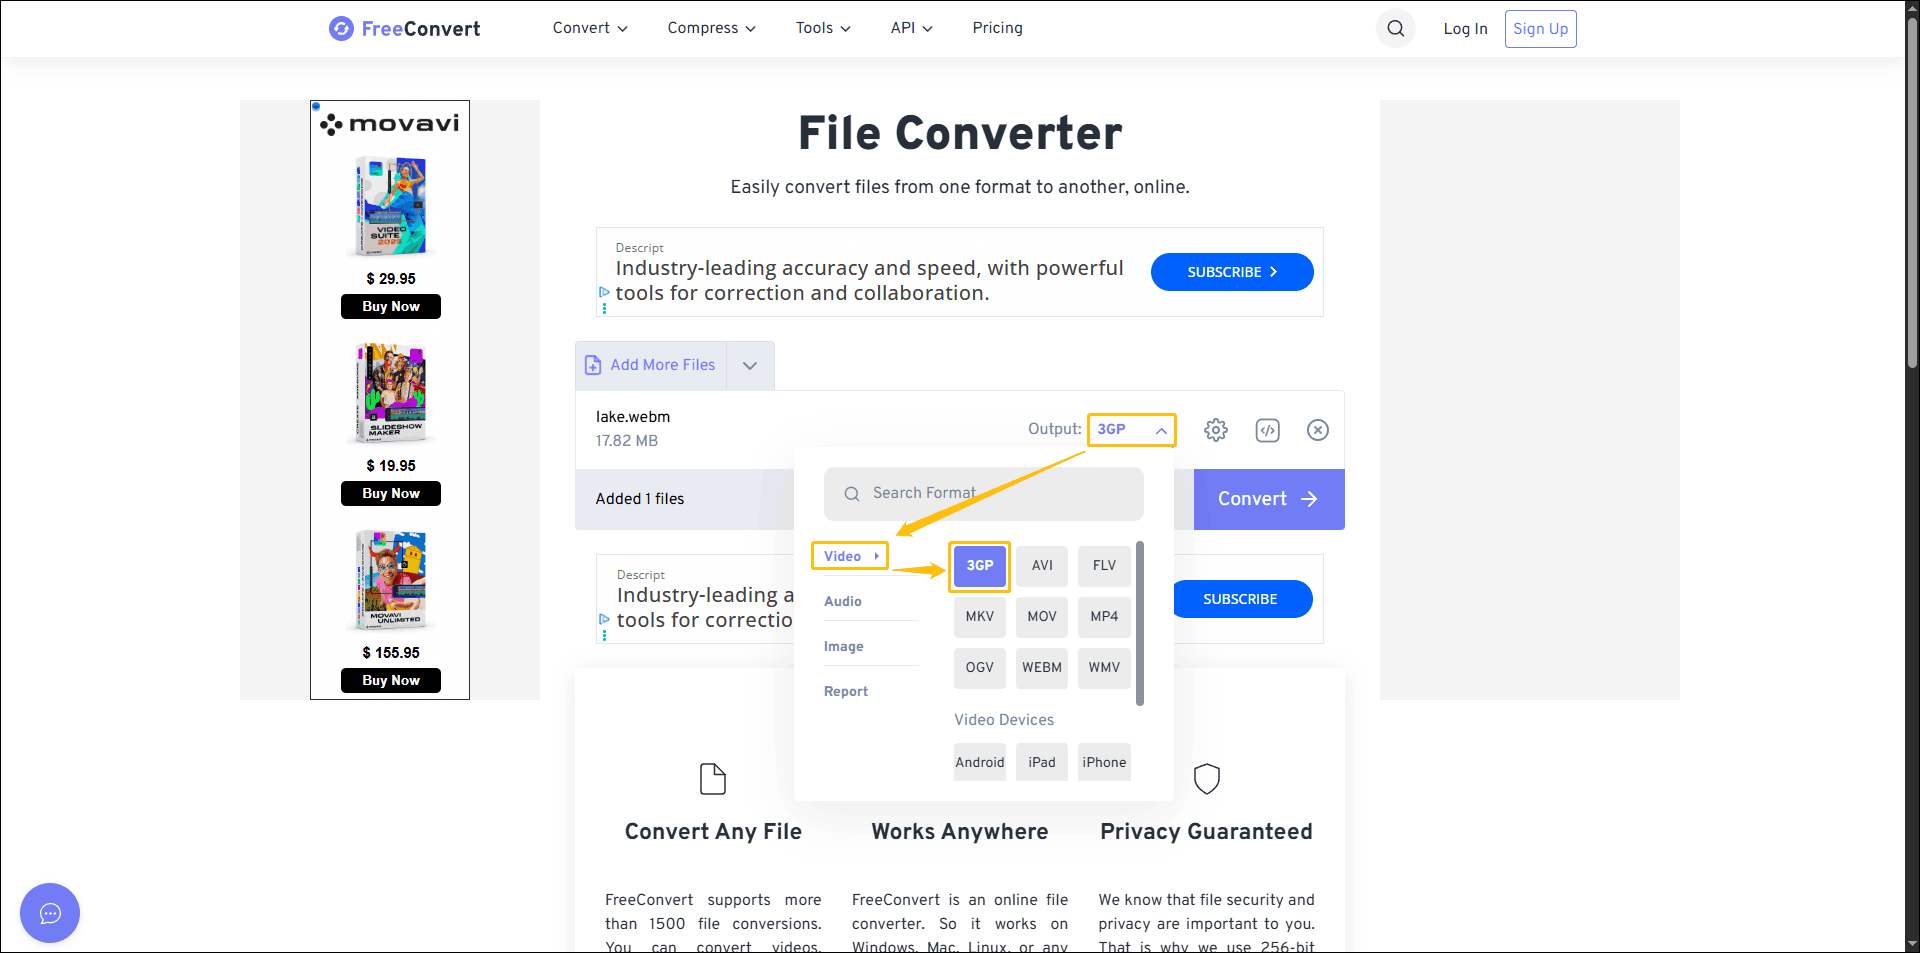Screen dimensions: 1920x953
Task: Choose the MP4 output format
Action: point(1104,617)
